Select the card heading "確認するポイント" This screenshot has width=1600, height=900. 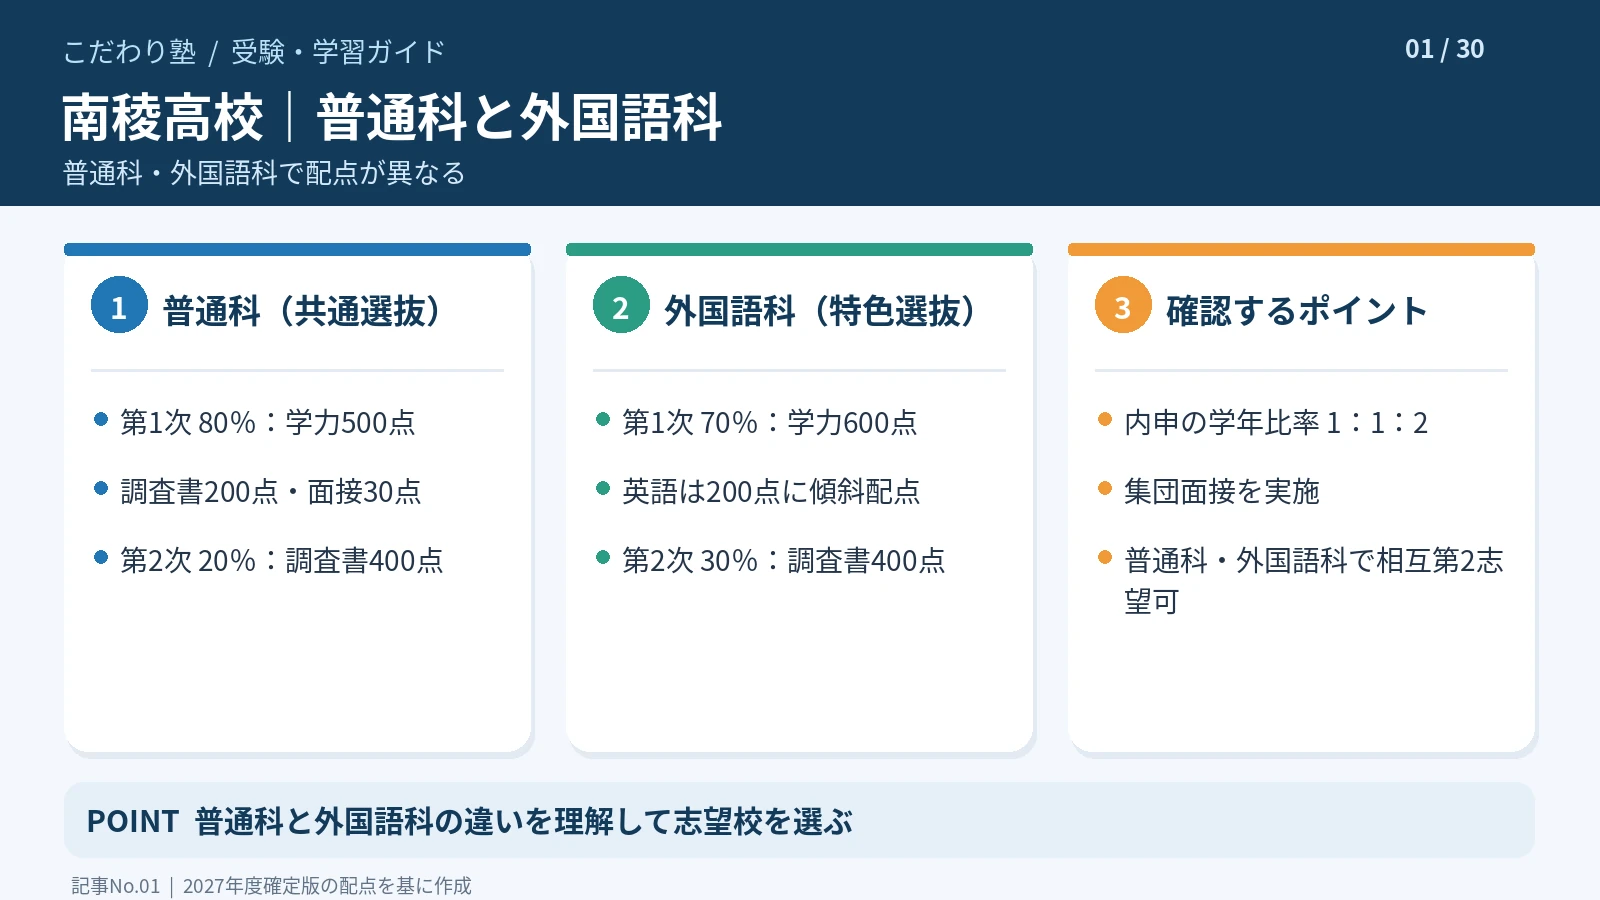(1296, 311)
